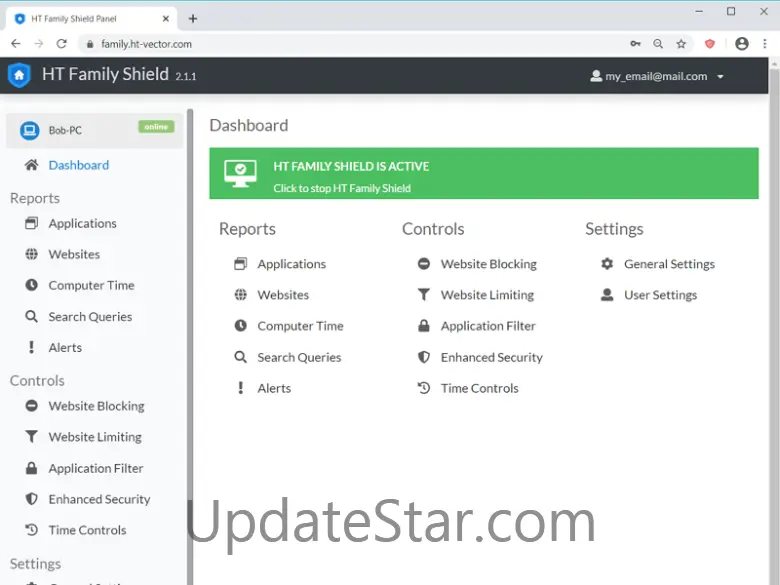Viewport: 780px width, 585px height.
Task: Click the sidebar Alerts exclamation icon
Action: coord(31,347)
